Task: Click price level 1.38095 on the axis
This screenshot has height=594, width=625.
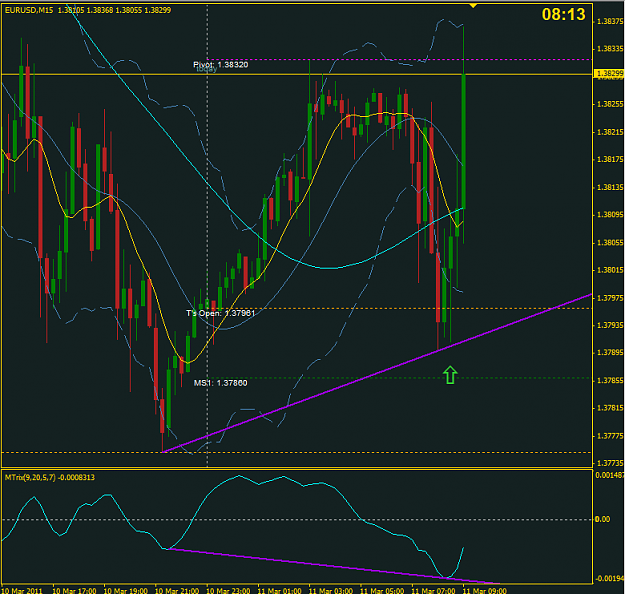Action: tap(609, 215)
